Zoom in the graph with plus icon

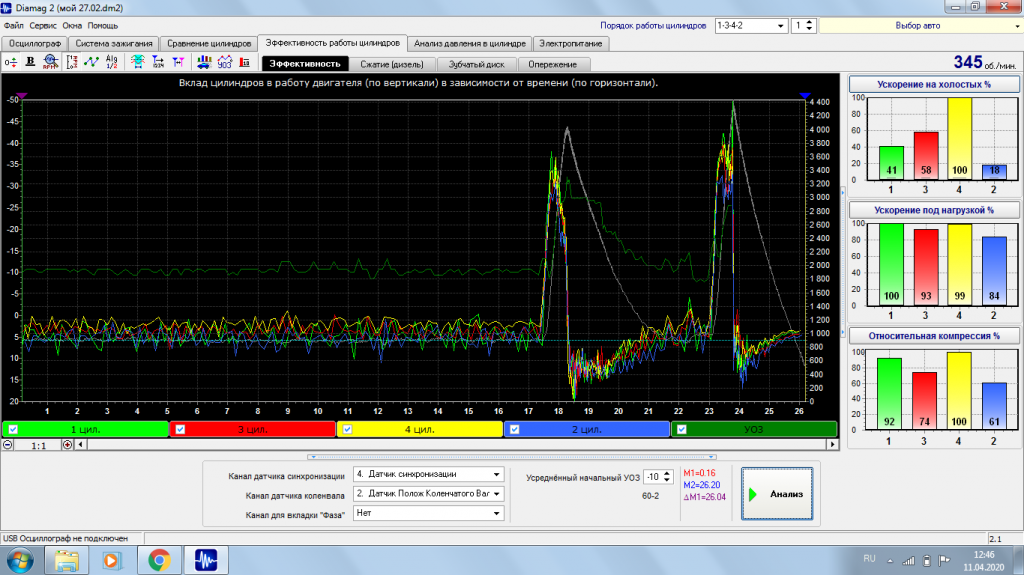click(x=67, y=444)
